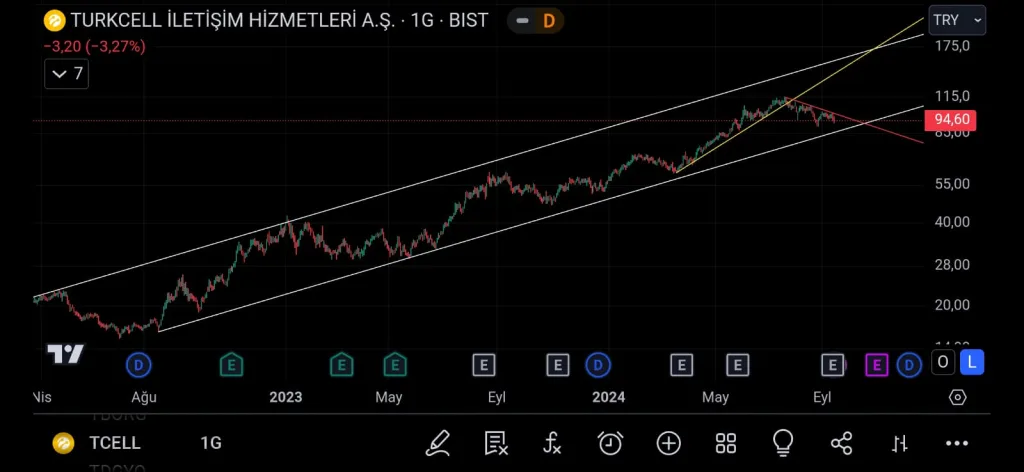Tap the 2023 label on the time axis
Screen dimensions: 1024x472
click(x=285, y=398)
